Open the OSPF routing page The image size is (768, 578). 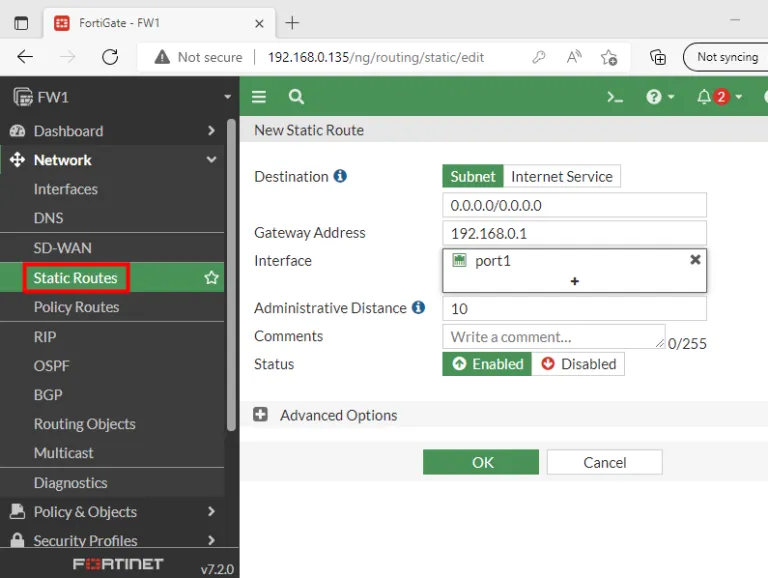[51, 366]
